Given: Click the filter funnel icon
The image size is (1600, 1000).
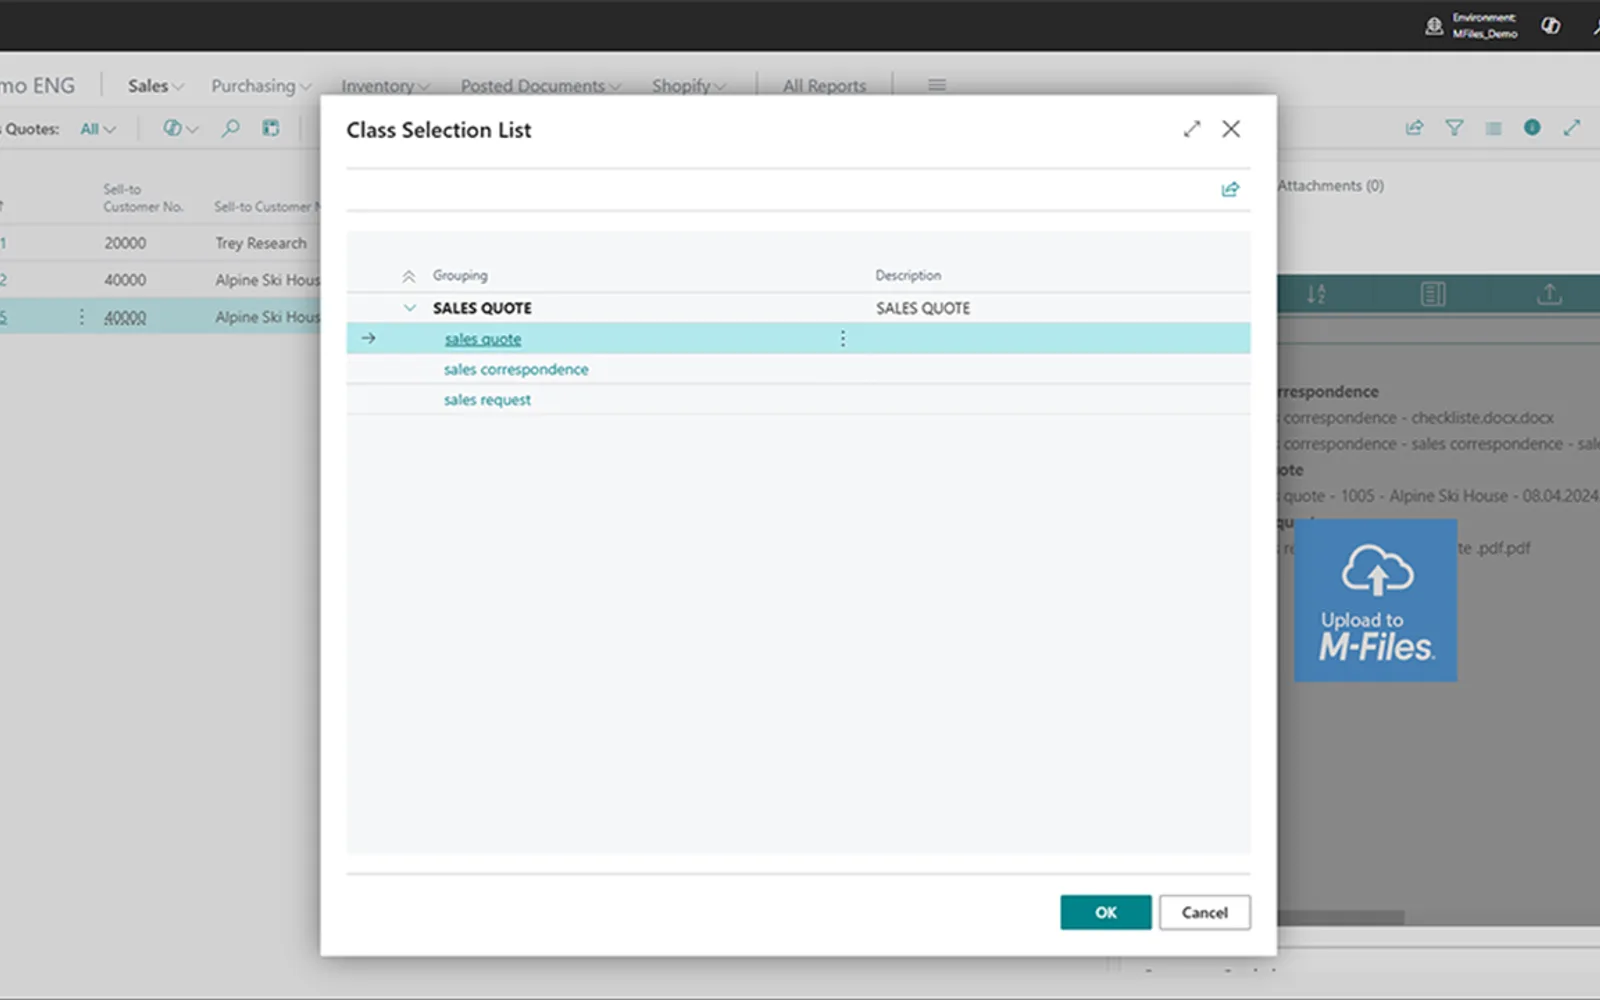Looking at the screenshot, I should point(1454,128).
